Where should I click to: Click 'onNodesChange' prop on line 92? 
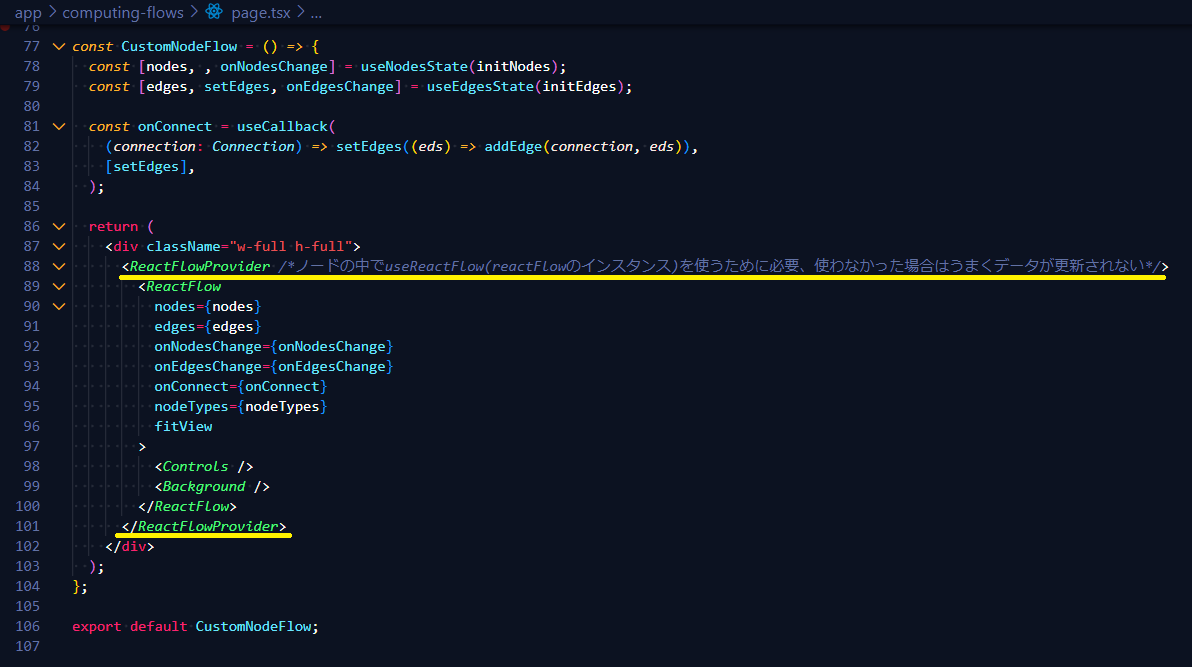208,346
